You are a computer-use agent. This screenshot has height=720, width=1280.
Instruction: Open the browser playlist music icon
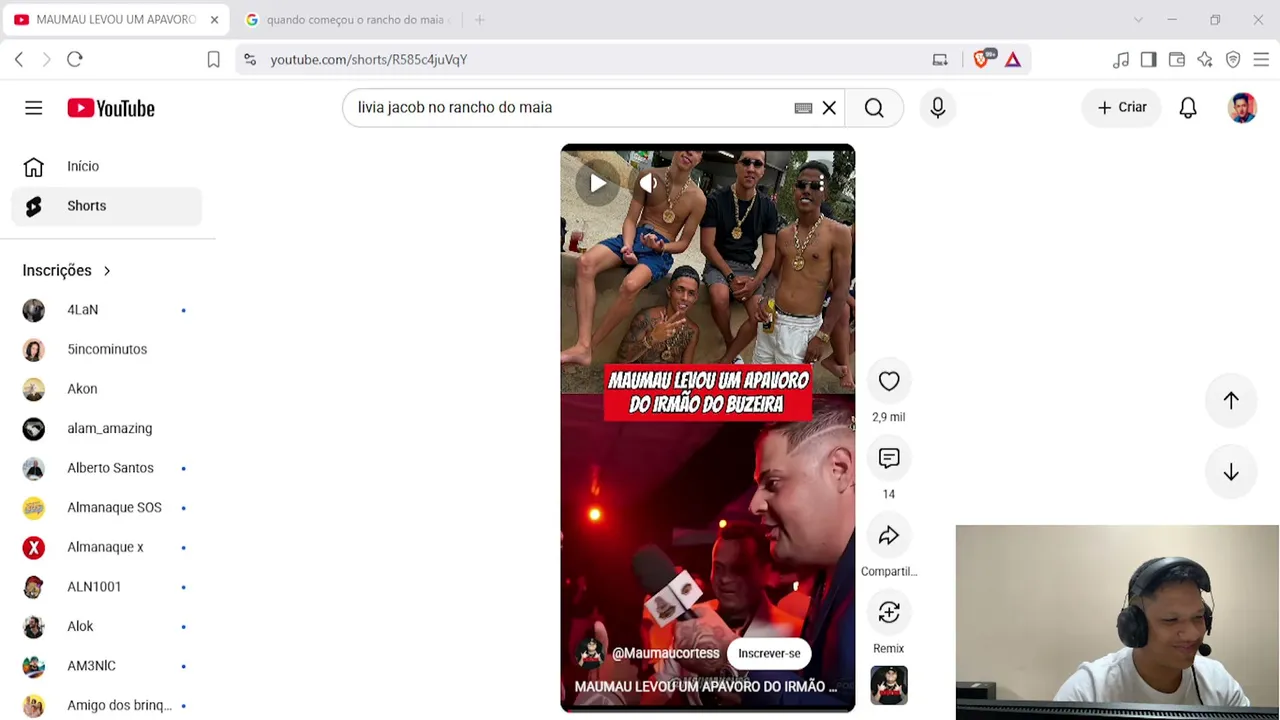[x=1121, y=60]
